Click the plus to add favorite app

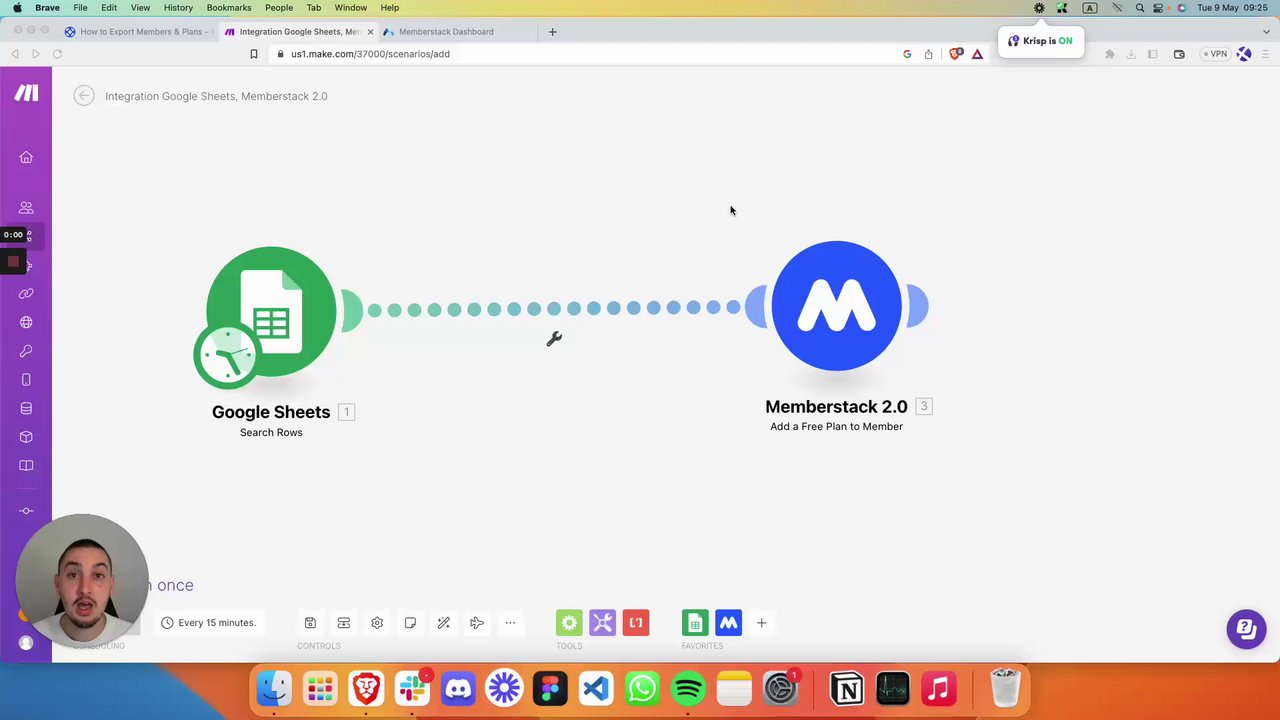click(761, 623)
